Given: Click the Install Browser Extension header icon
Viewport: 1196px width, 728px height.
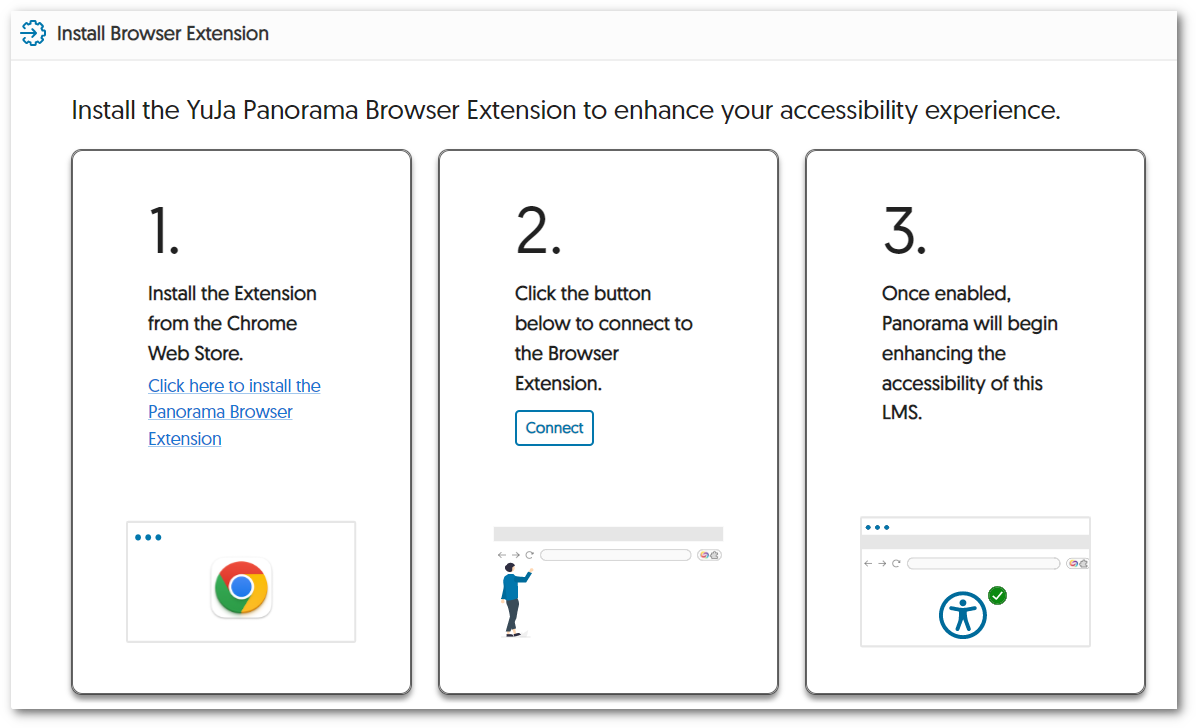Looking at the screenshot, I should [x=33, y=33].
